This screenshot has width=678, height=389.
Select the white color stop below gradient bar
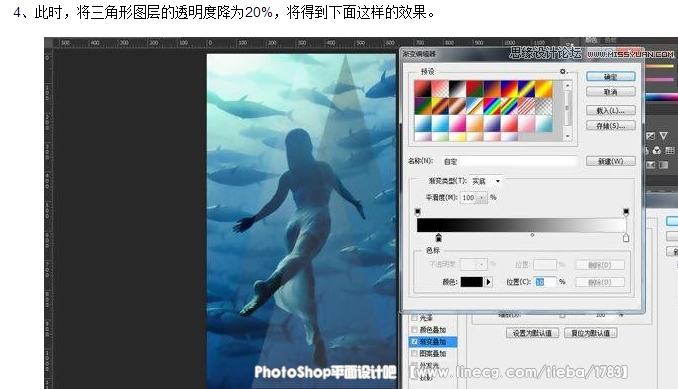click(626, 237)
